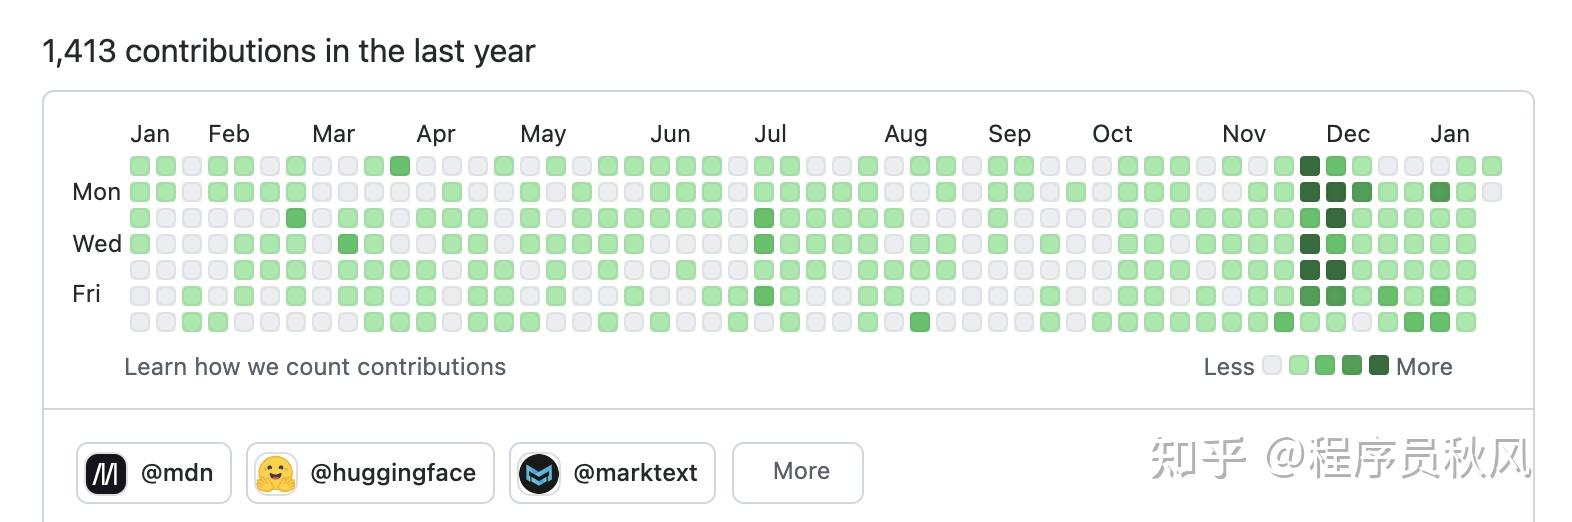
Task: Click the darker Tuesday cell under Jul
Action: pos(764,218)
